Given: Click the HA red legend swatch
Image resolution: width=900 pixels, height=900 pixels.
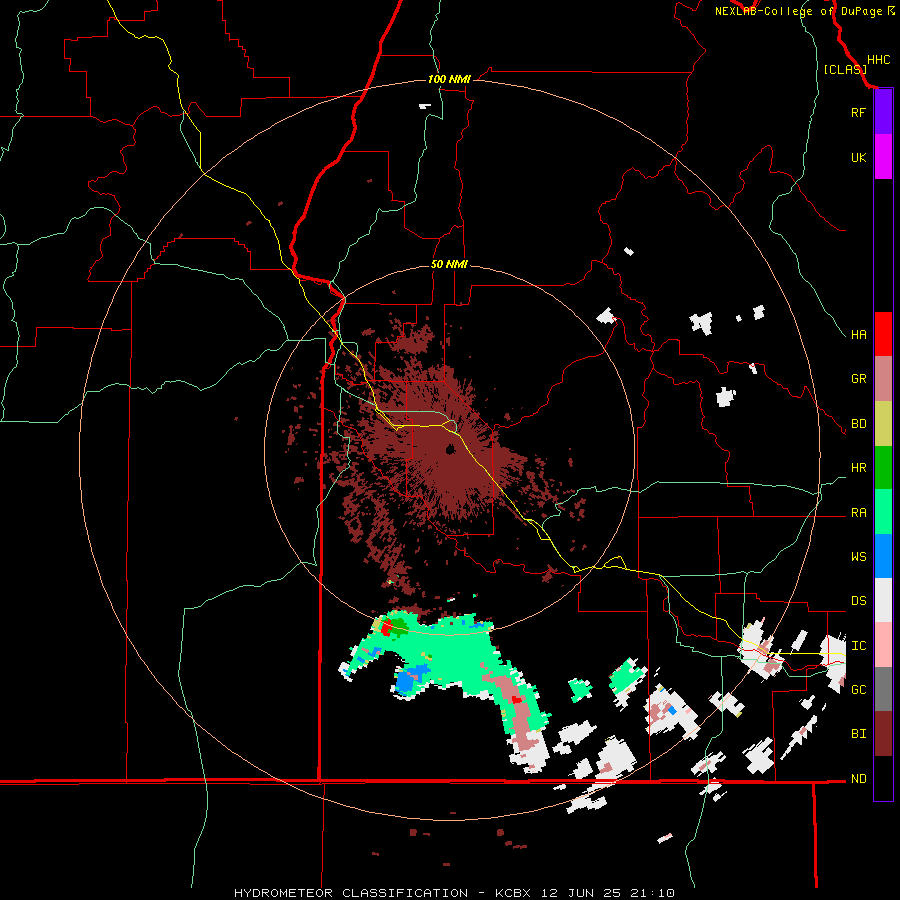Looking at the screenshot, I should click(883, 334).
